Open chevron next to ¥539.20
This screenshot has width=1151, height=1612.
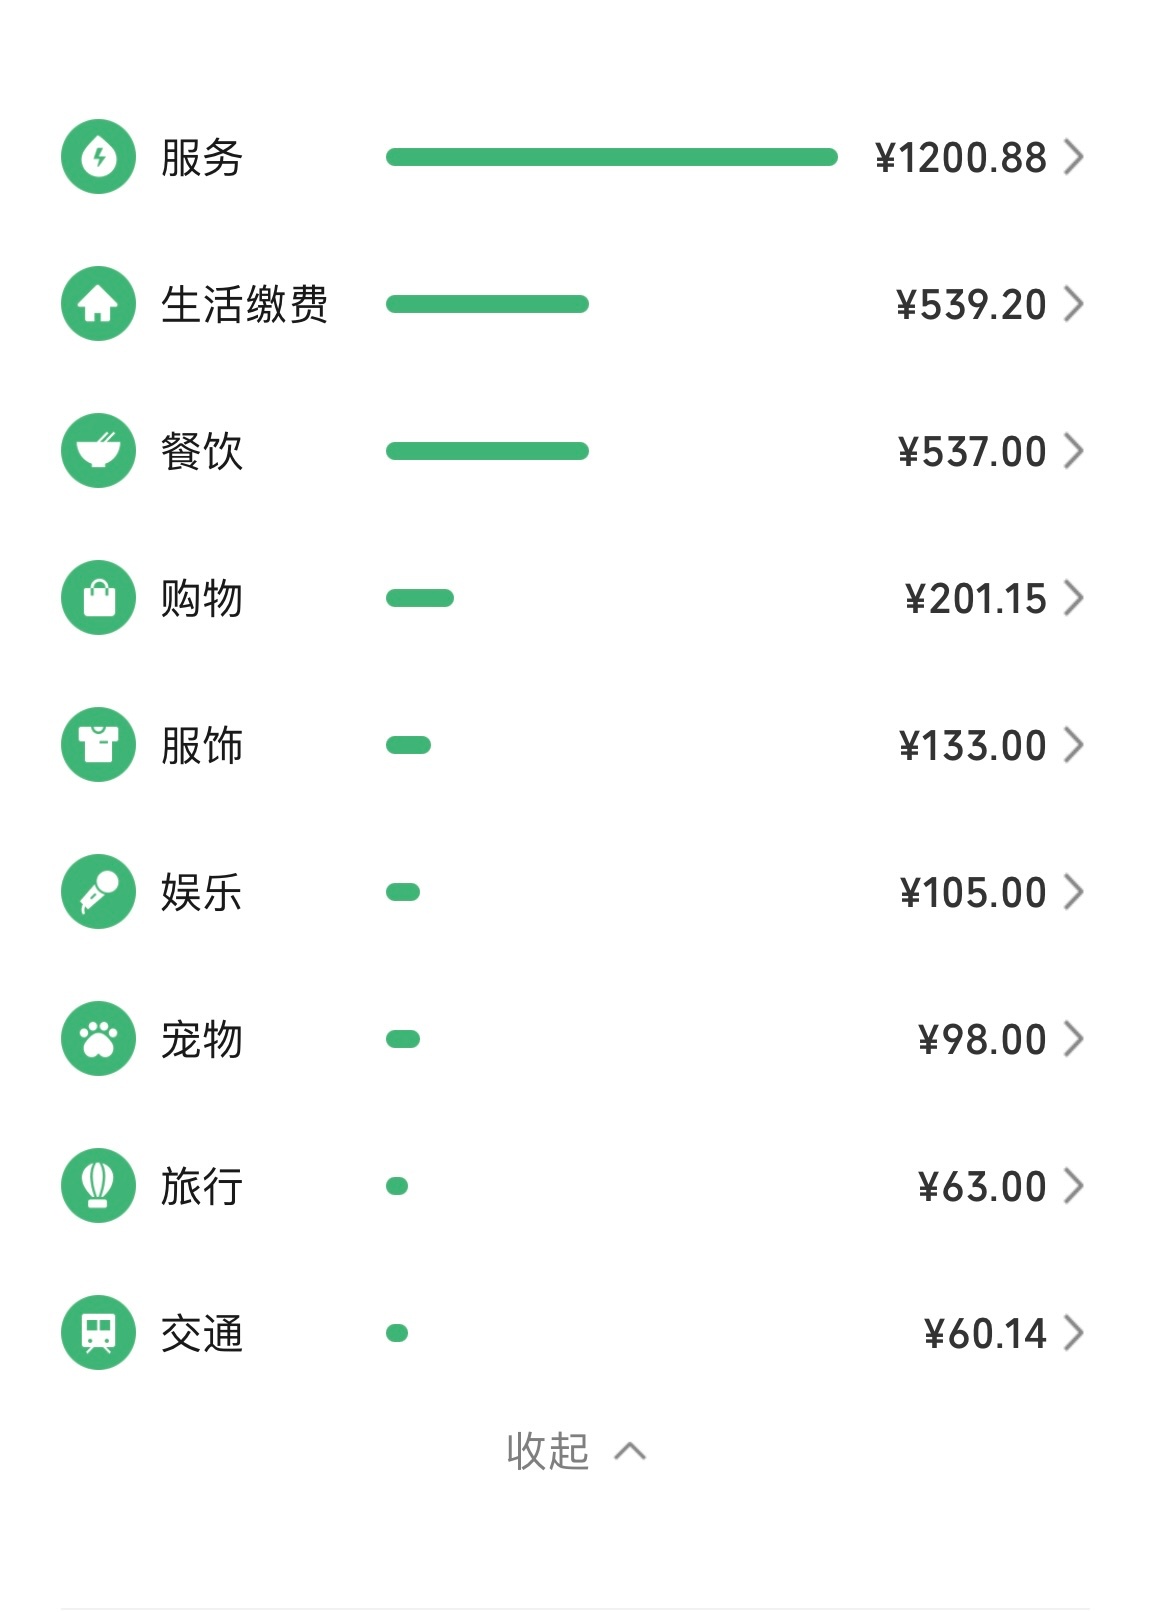[1073, 304]
